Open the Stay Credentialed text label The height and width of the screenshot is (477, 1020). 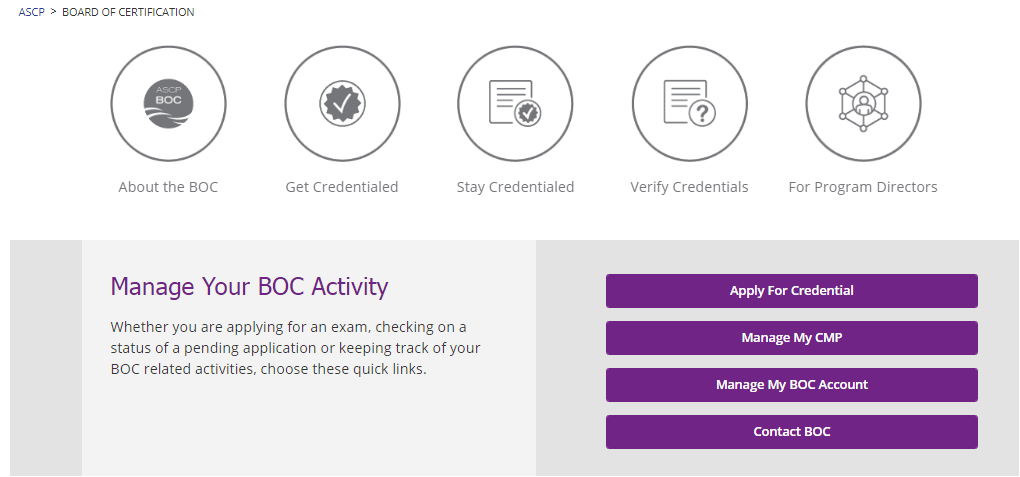(515, 187)
